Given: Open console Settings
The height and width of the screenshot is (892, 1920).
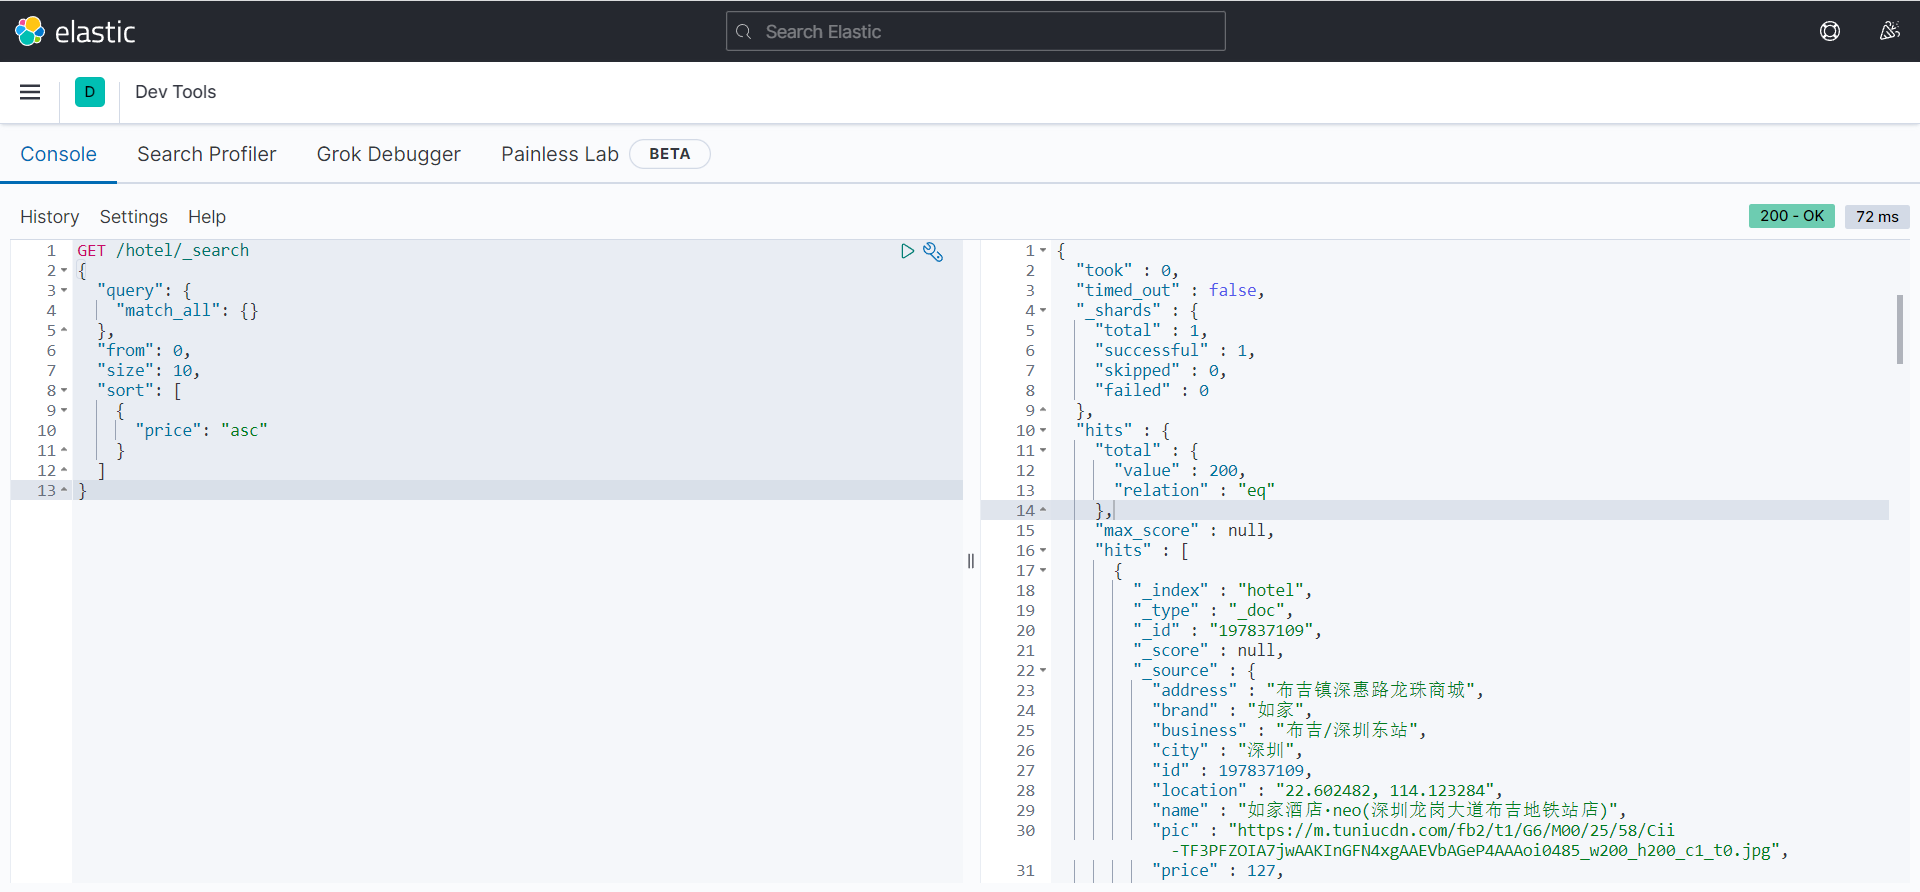Looking at the screenshot, I should tap(134, 217).
